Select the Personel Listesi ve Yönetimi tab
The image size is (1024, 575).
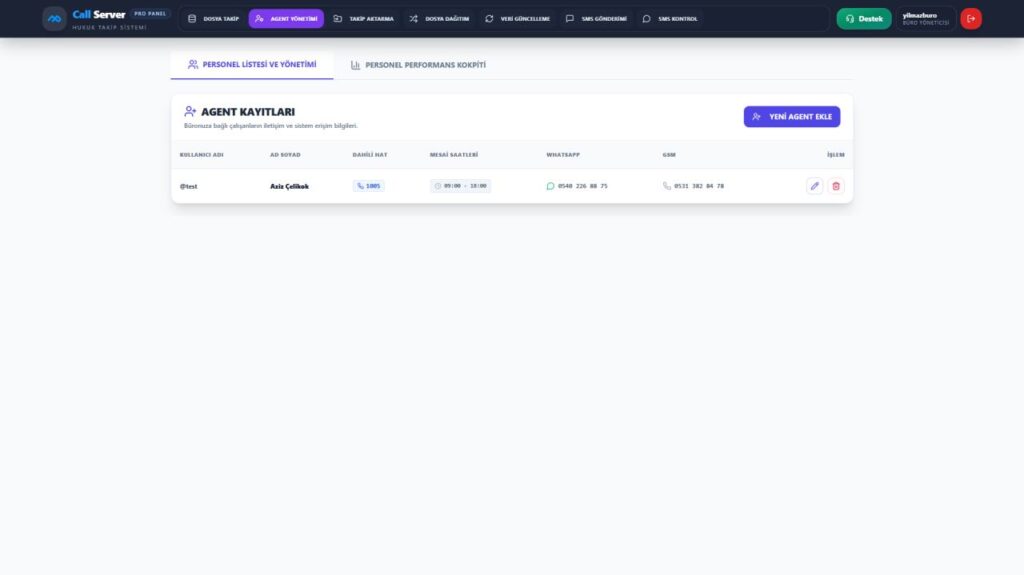(x=251, y=65)
